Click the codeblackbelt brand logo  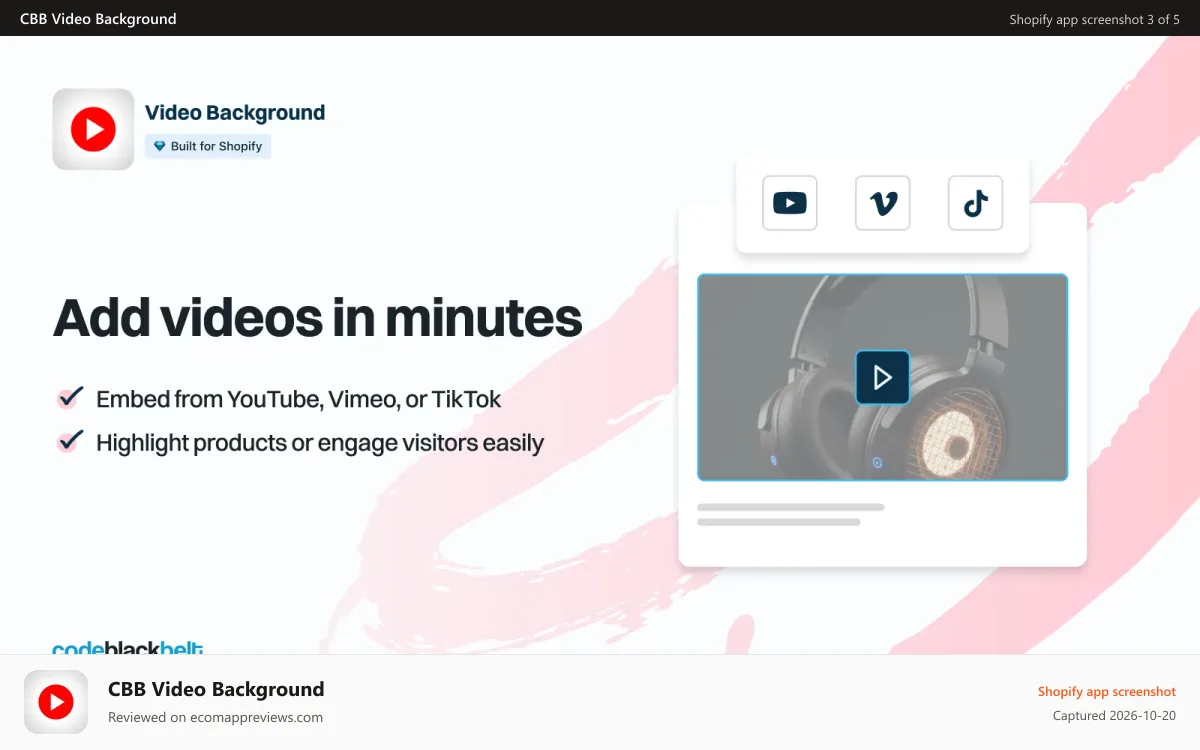(x=128, y=648)
